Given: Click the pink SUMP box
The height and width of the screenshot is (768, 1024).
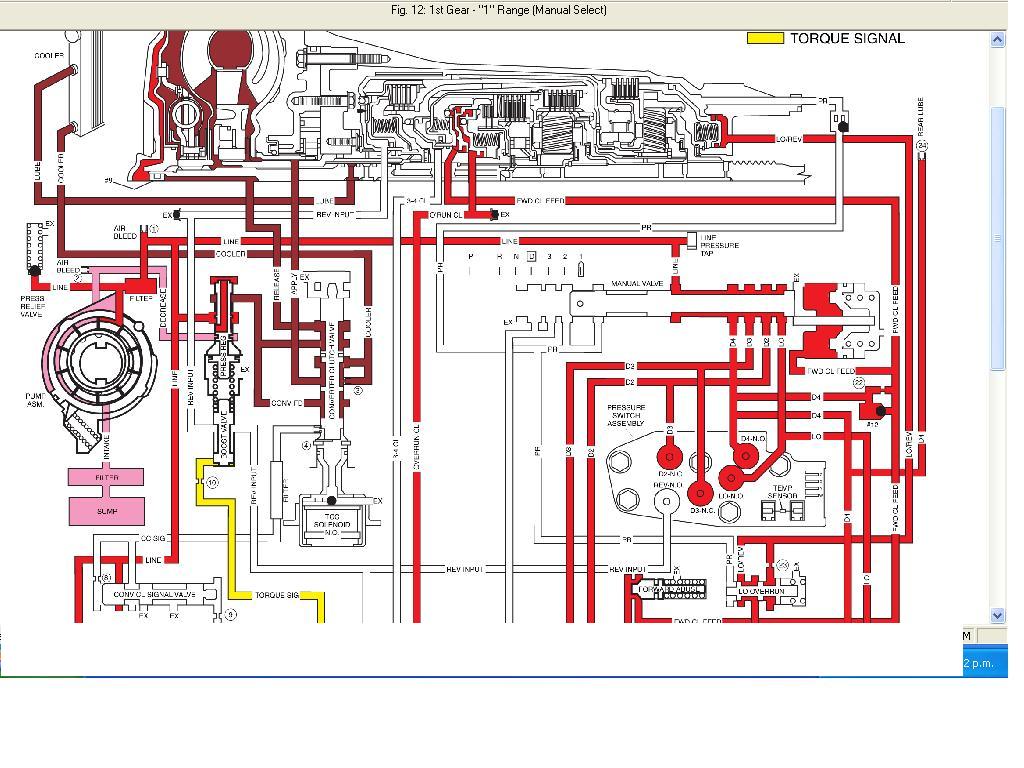Looking at the screenshot, I should (106, 511).
